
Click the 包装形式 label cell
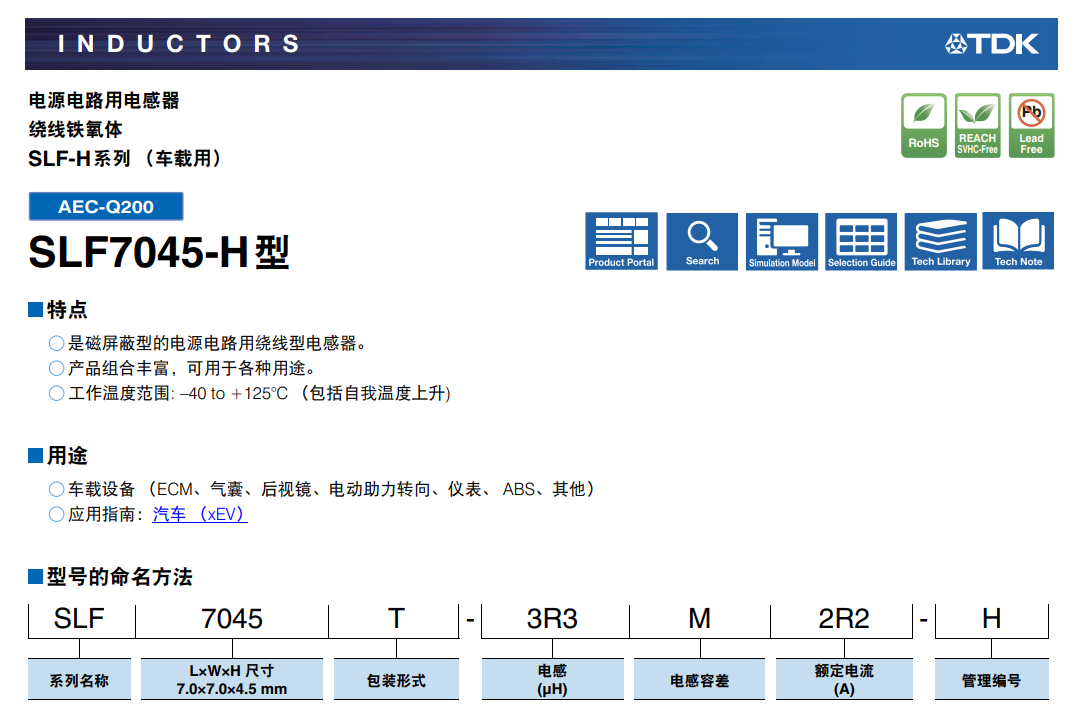point(396,680)
